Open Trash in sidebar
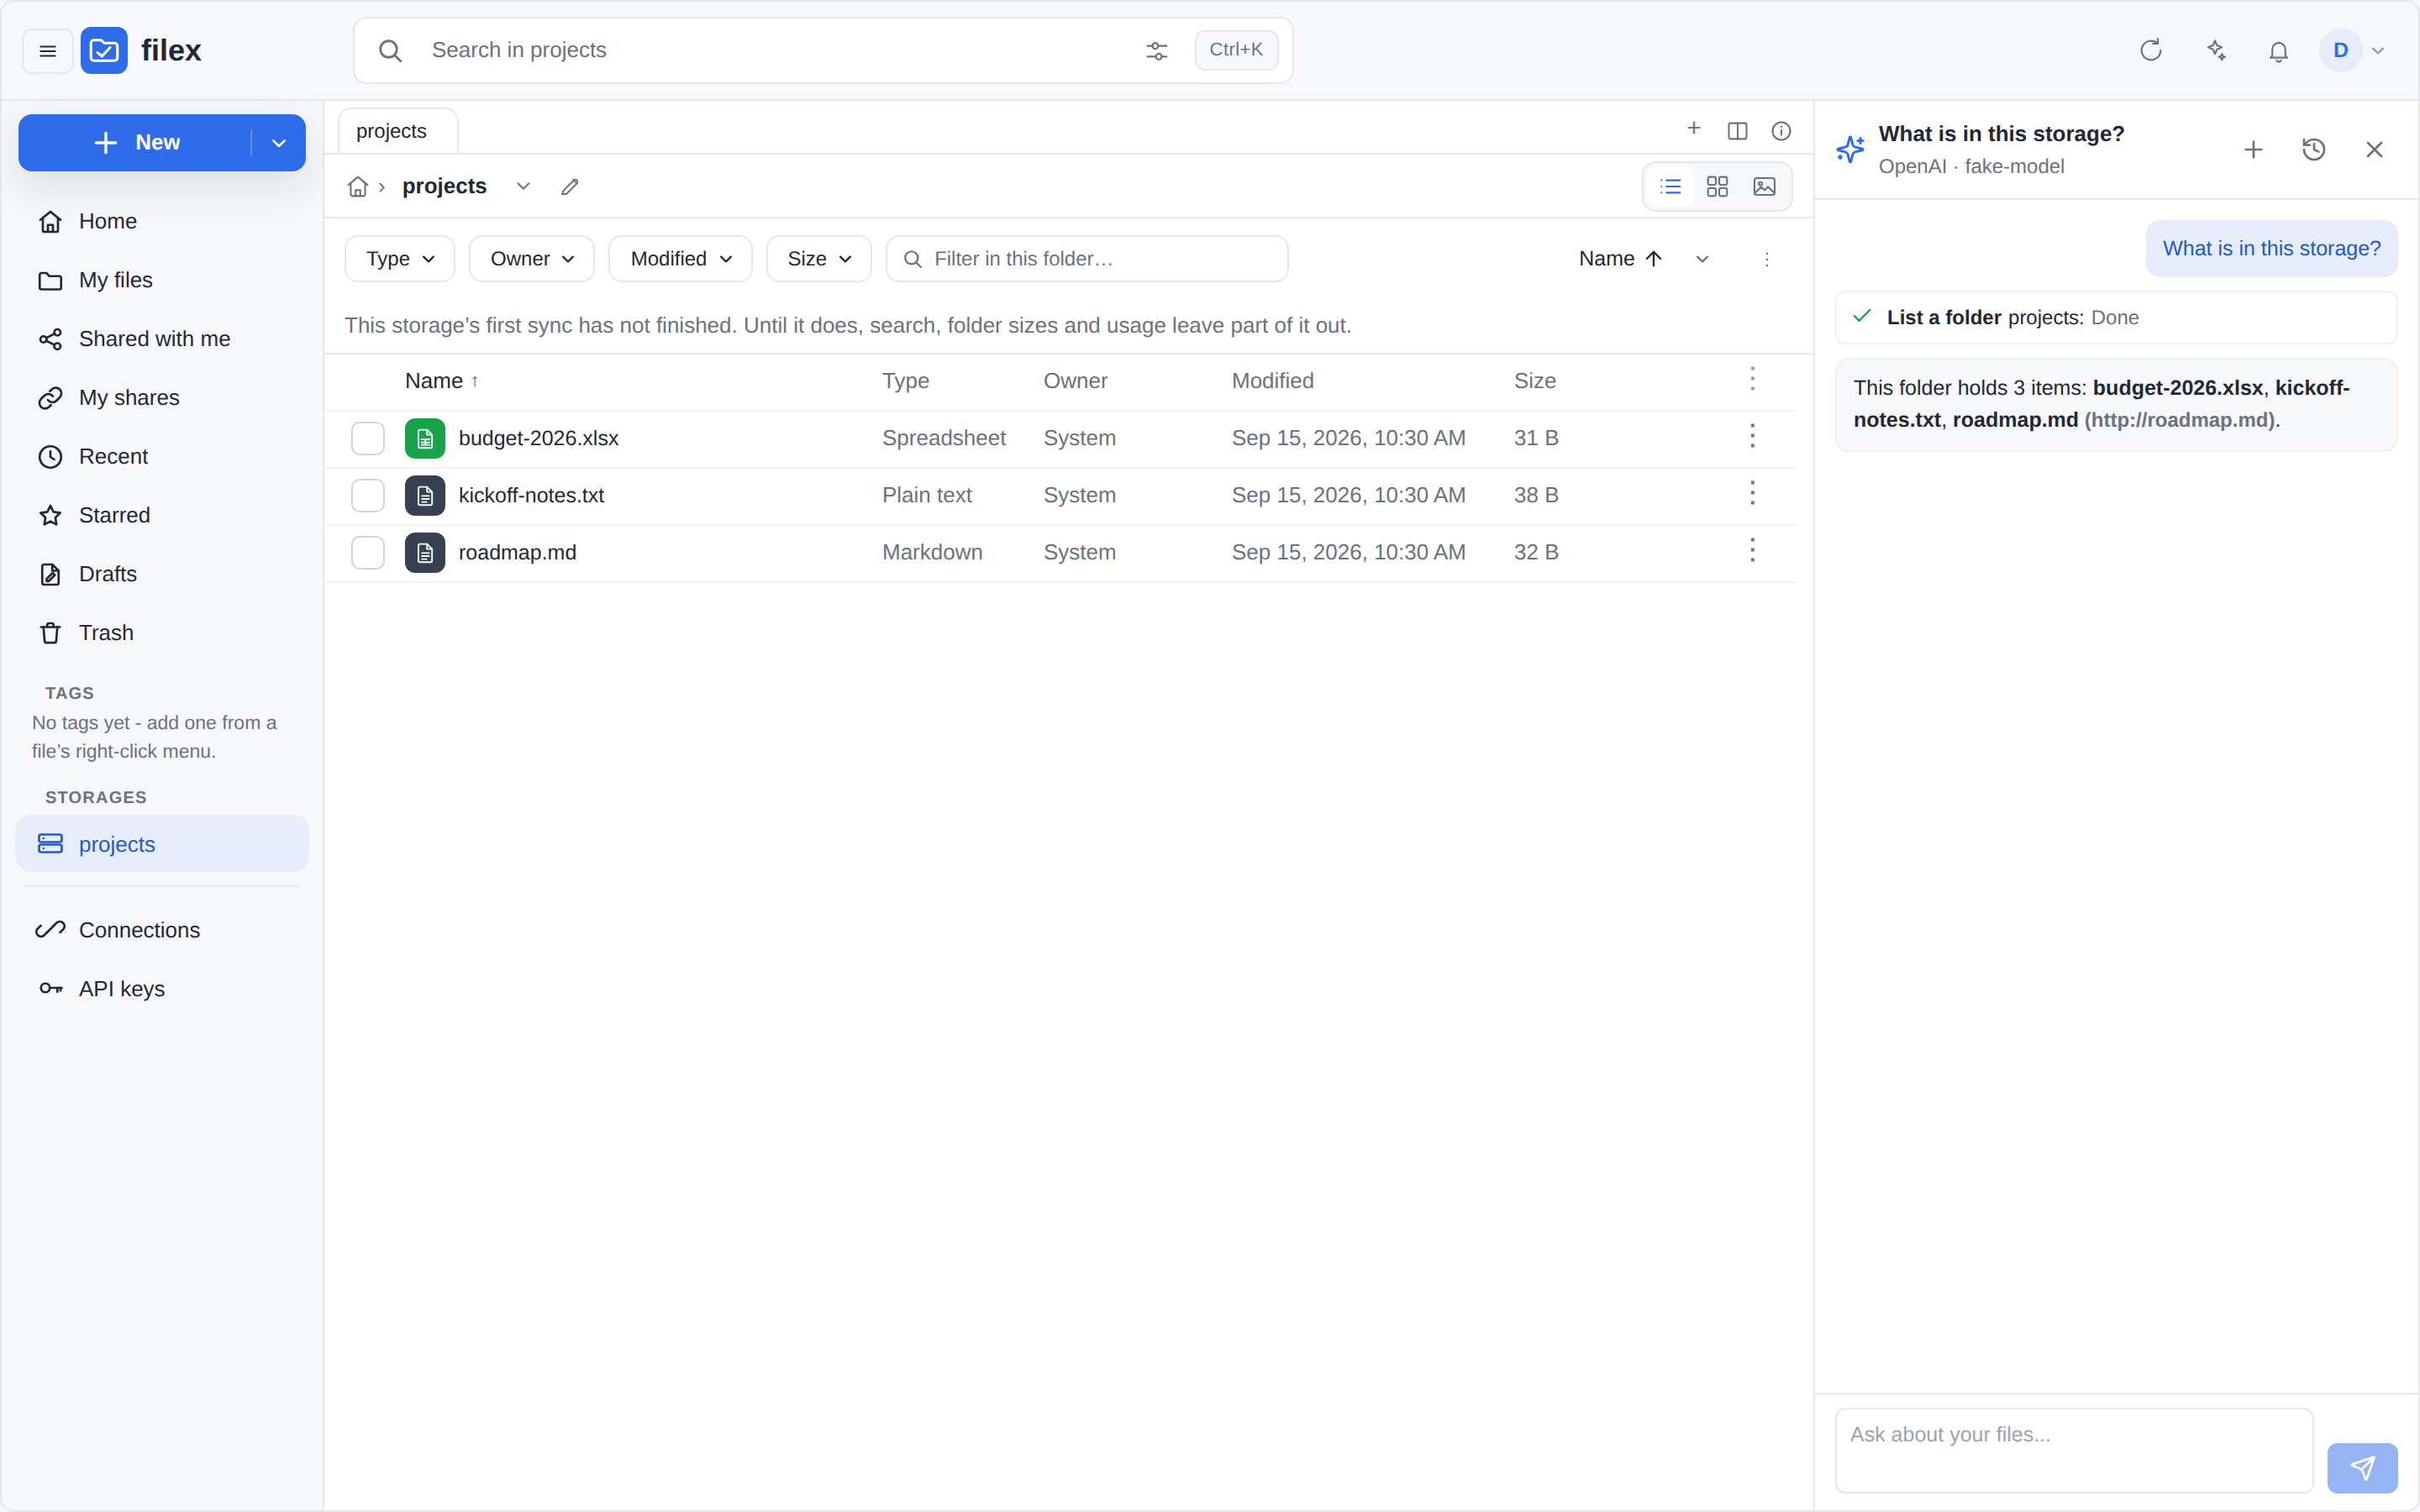 [x=162, y=633]
